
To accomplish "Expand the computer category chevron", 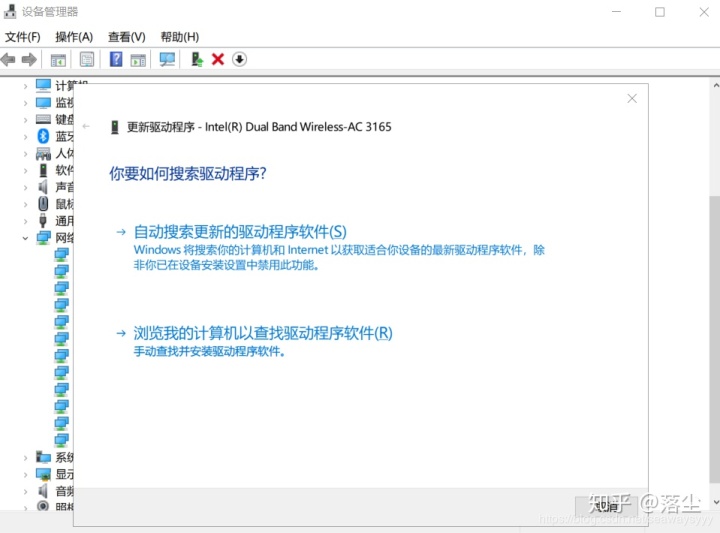I will (x=26, y=86).
